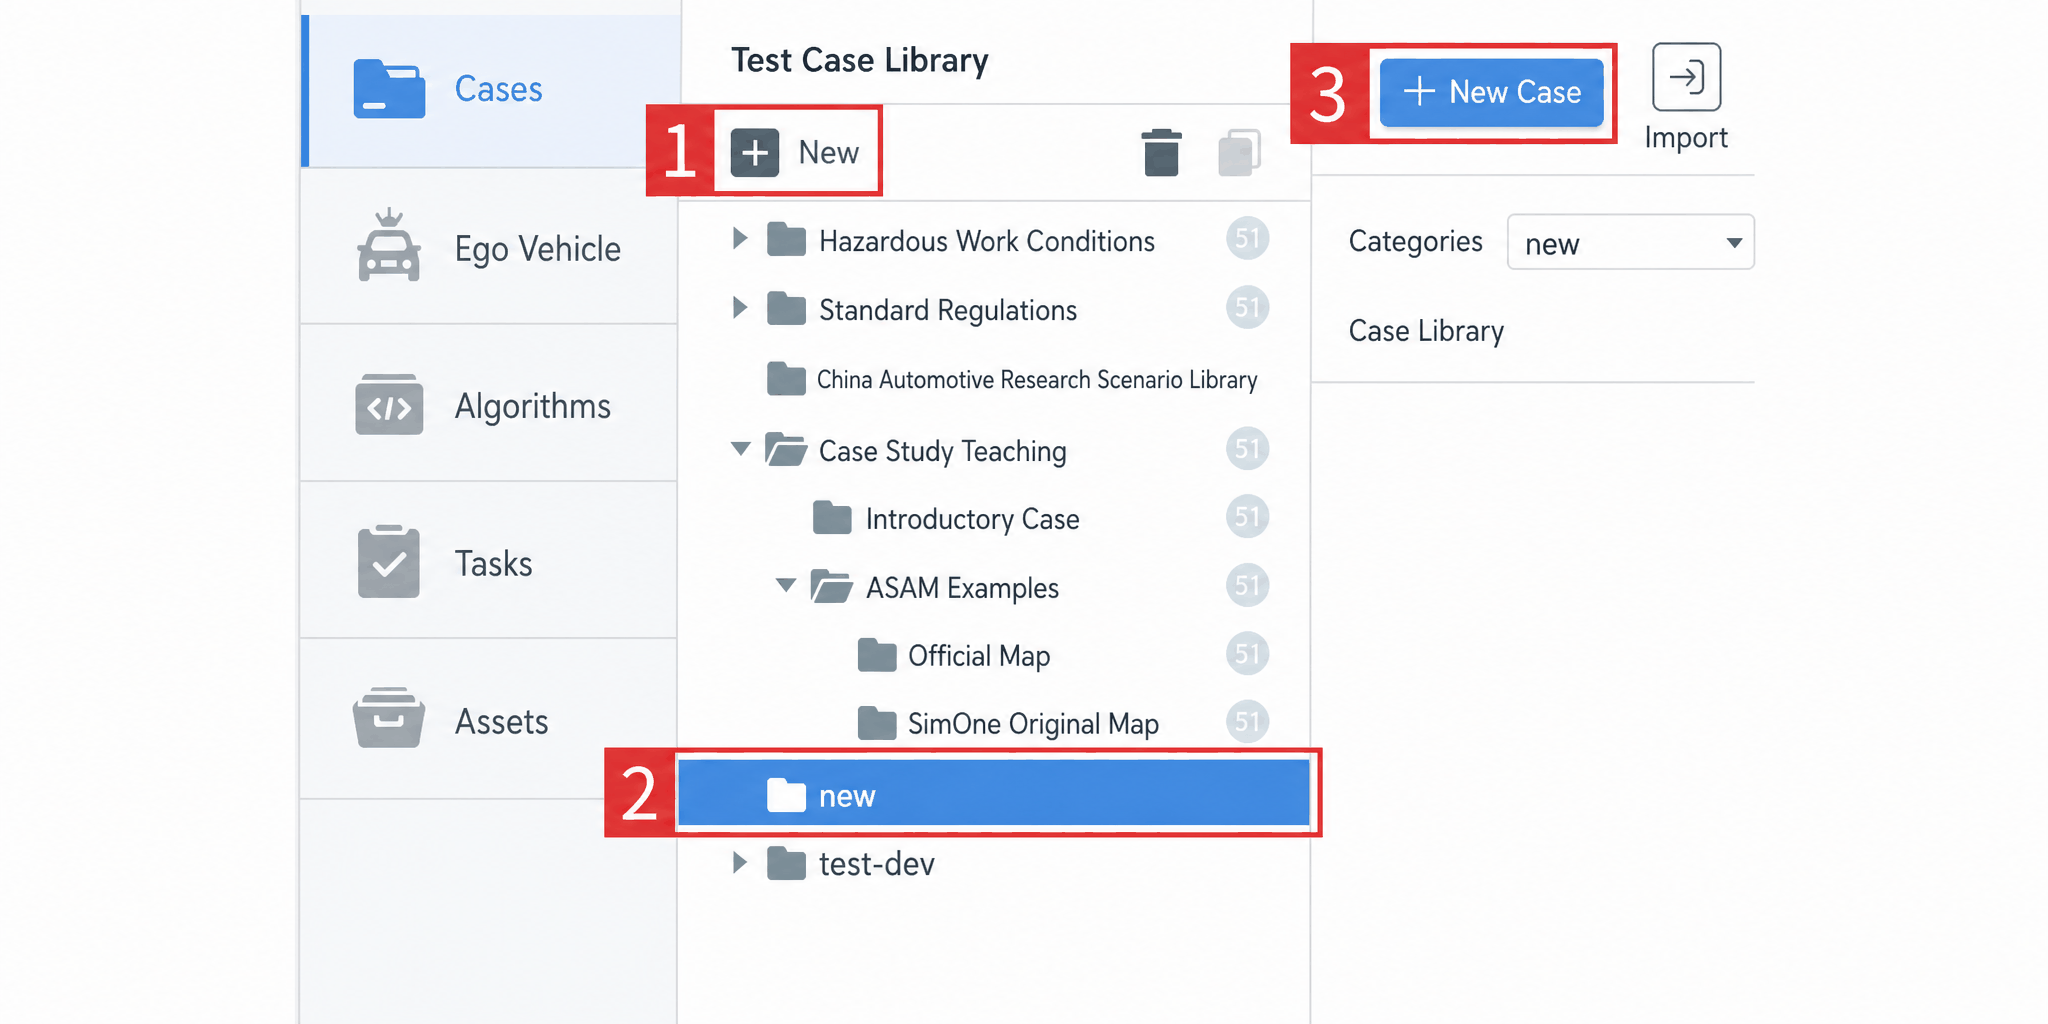Open the Algorithms section
The height and width of the screenshot is (1024, 2048).
(489, 404)
